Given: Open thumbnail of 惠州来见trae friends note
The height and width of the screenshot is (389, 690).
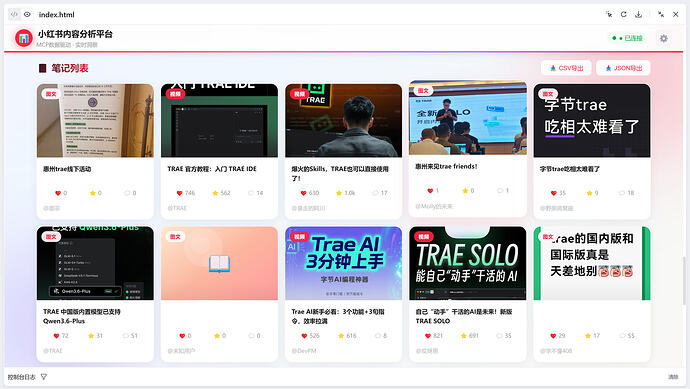Looking at the screenshot, I should coord(468,118).
